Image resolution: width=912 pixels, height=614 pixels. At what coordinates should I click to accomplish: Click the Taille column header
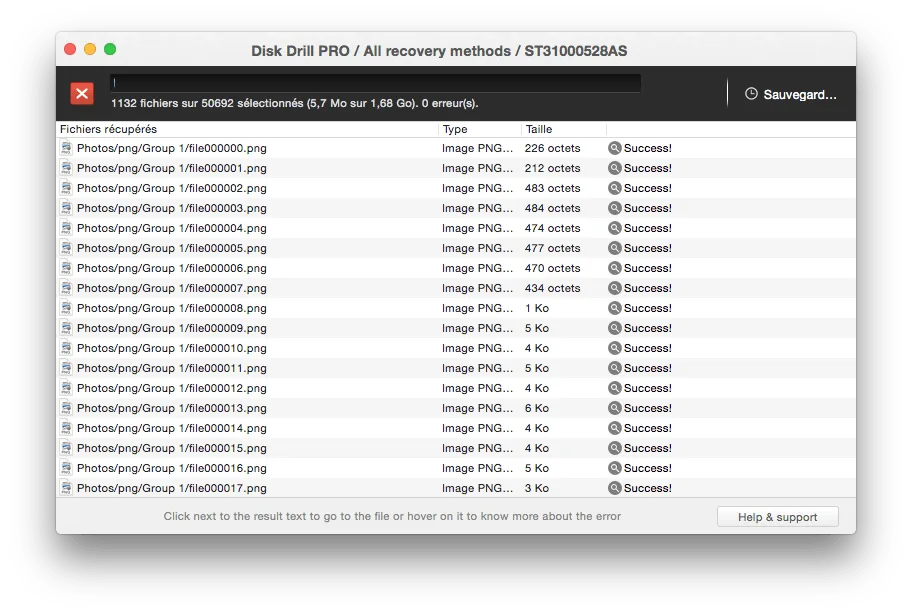tap(564, 129)
